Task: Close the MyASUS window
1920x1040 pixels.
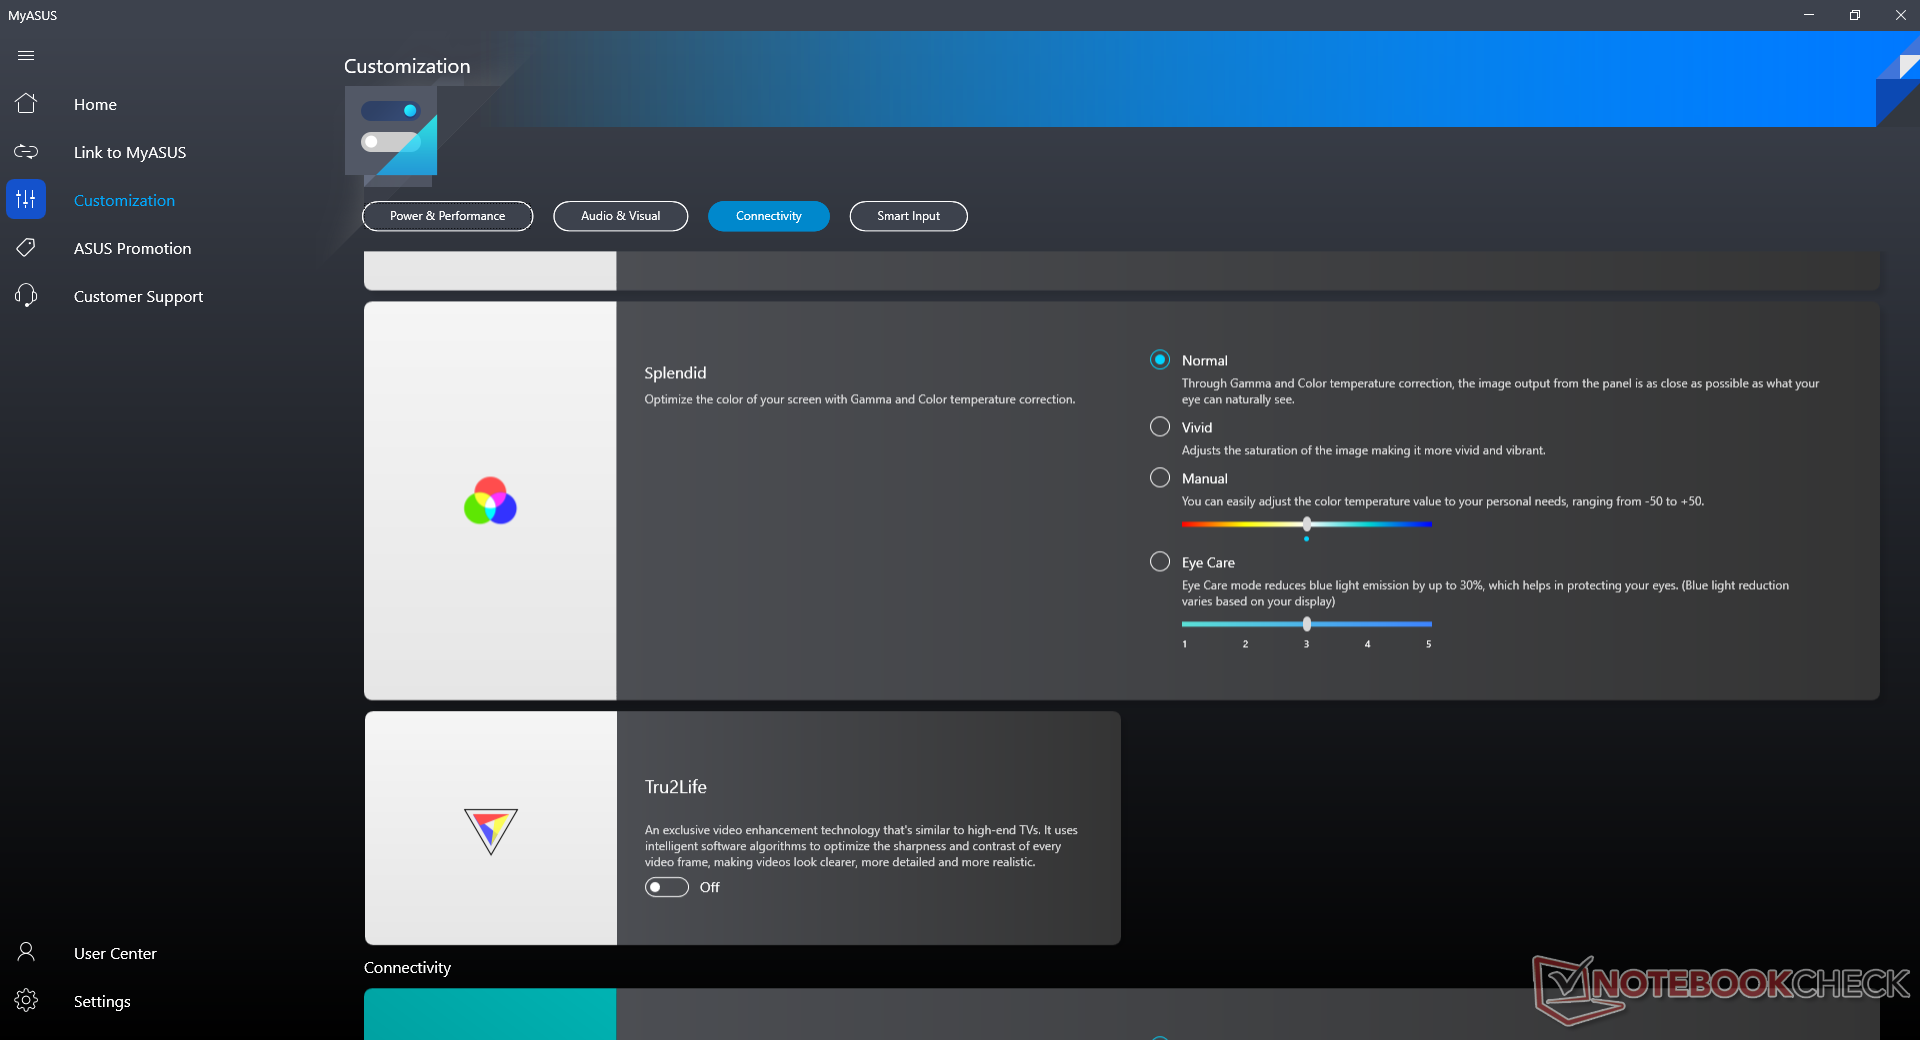Action: click(x=1900, y=15)
